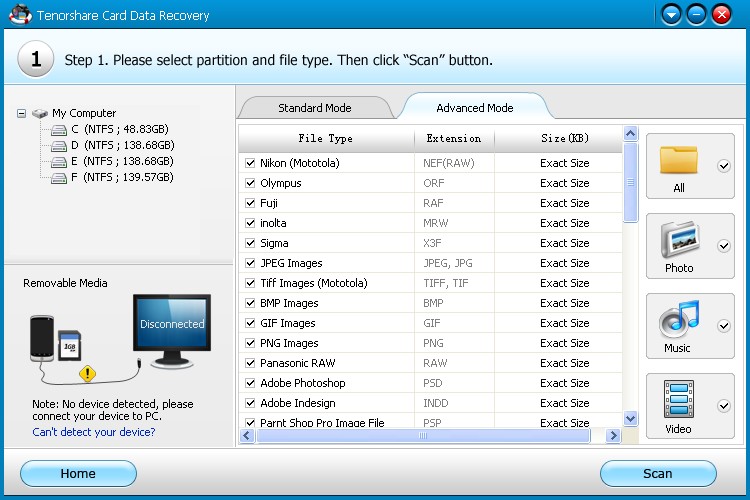
Task: Uncheck the Adobe Photoshop checkbox
Action: pos(250,383)
